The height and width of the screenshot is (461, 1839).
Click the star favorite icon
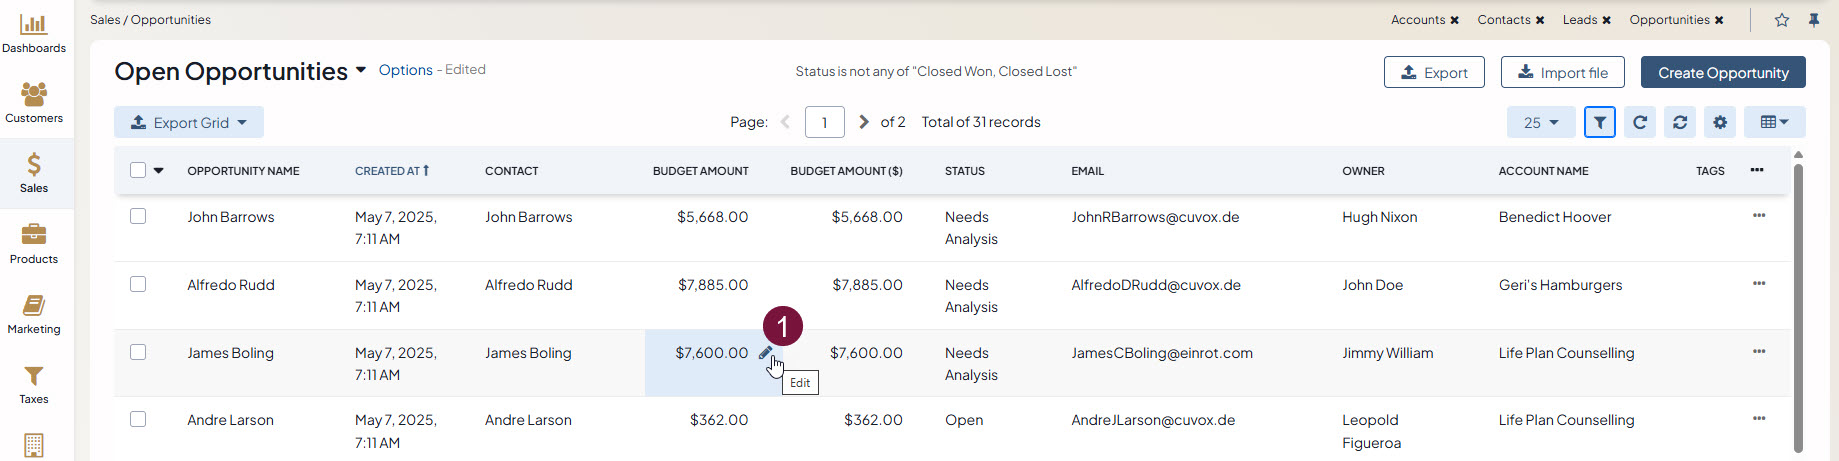[1782, 20]
